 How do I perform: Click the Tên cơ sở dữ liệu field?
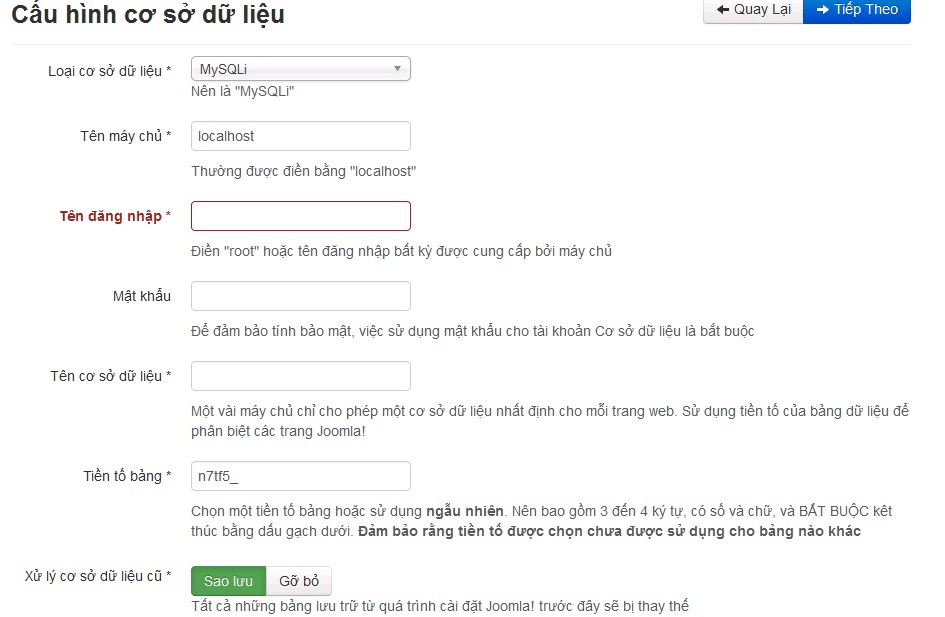300,375
